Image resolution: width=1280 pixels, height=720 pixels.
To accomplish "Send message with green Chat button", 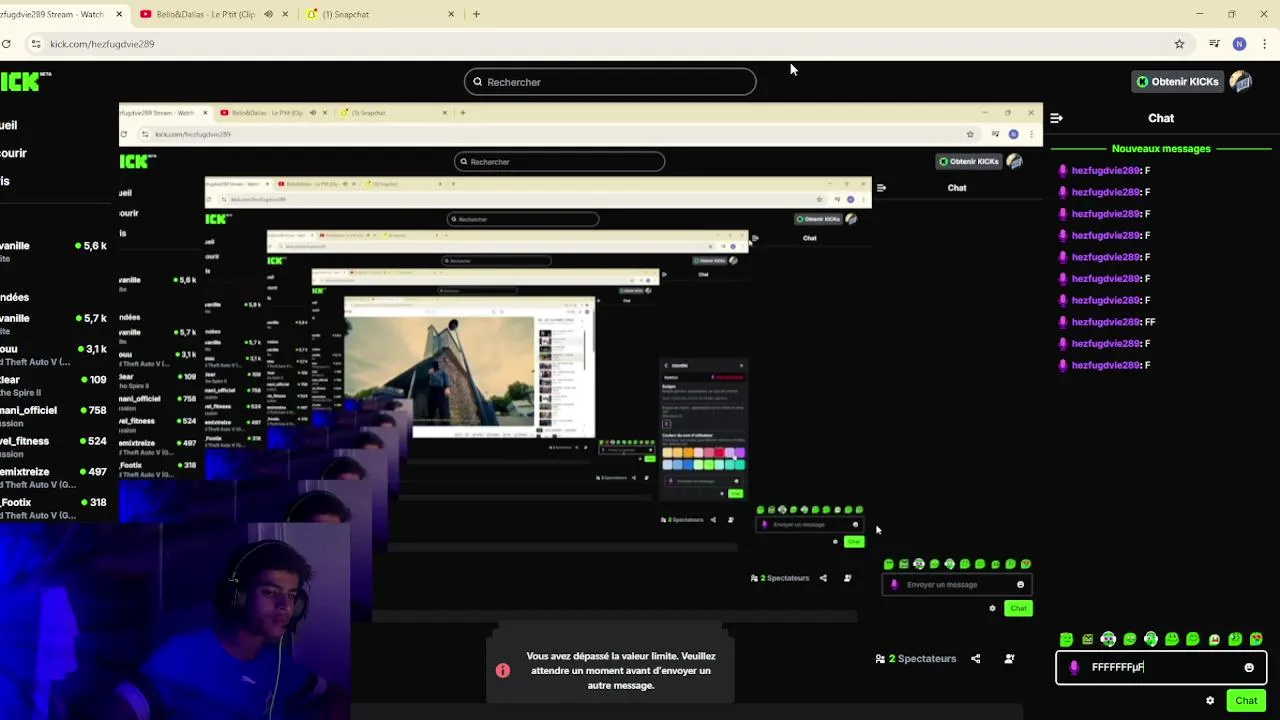I will pos(1246,701).
